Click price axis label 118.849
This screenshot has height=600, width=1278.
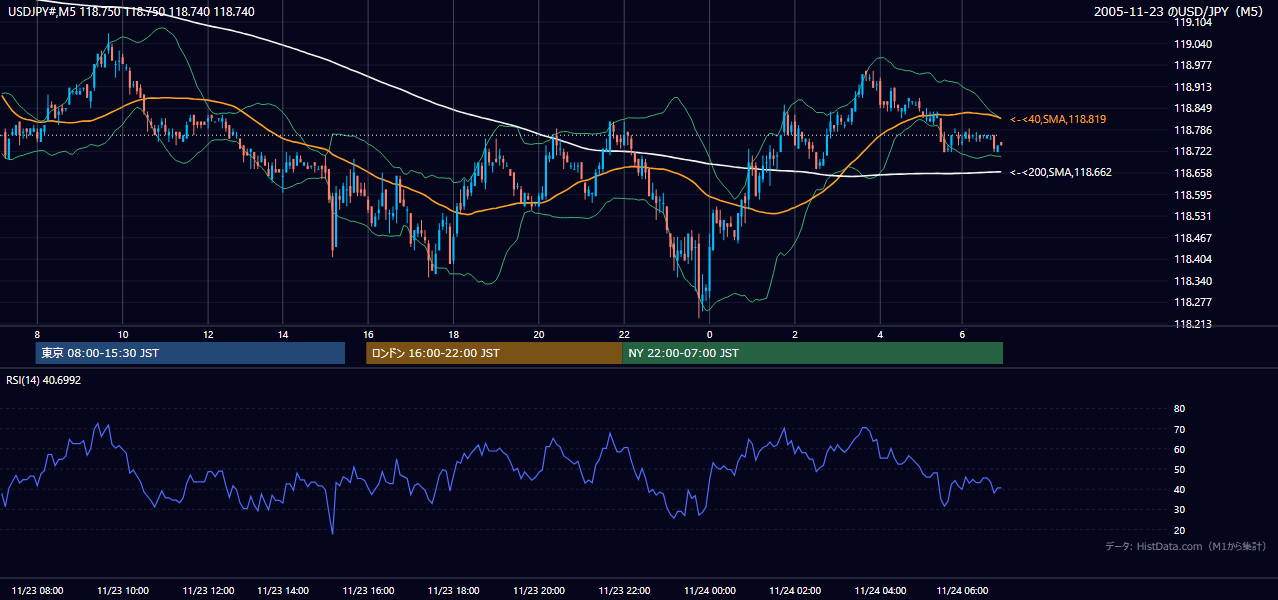[1192, 108]
